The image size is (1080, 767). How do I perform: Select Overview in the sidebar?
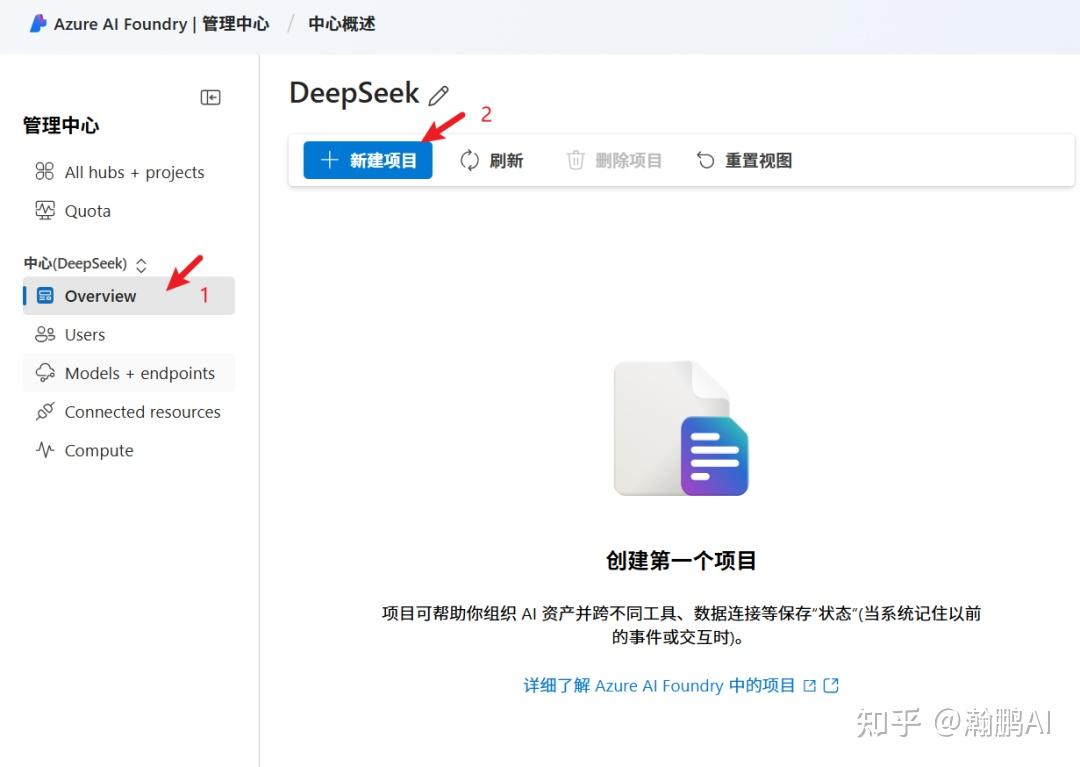pyautogui.click(x=100, y=296)
